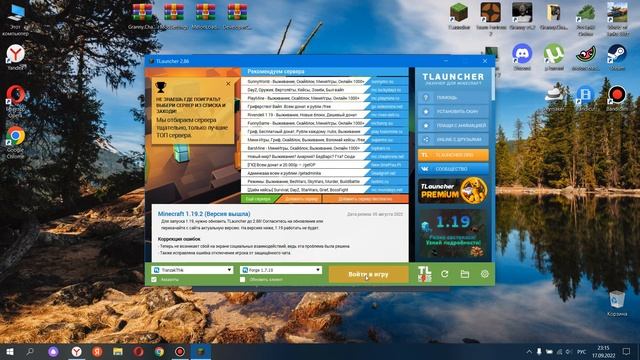Click the Рекомендуем сервера header

276,71
